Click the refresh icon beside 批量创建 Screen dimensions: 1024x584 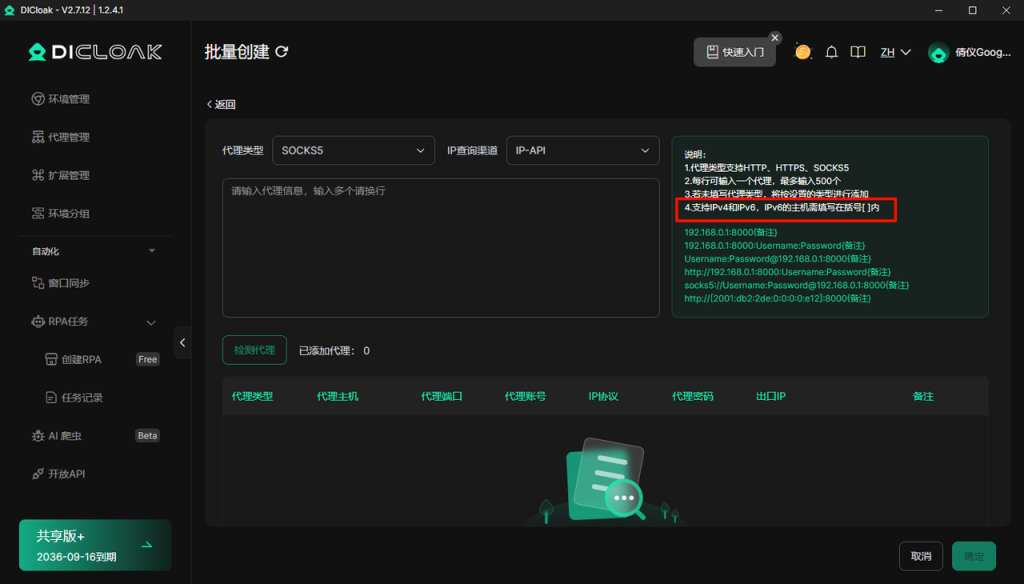[282, 52]
